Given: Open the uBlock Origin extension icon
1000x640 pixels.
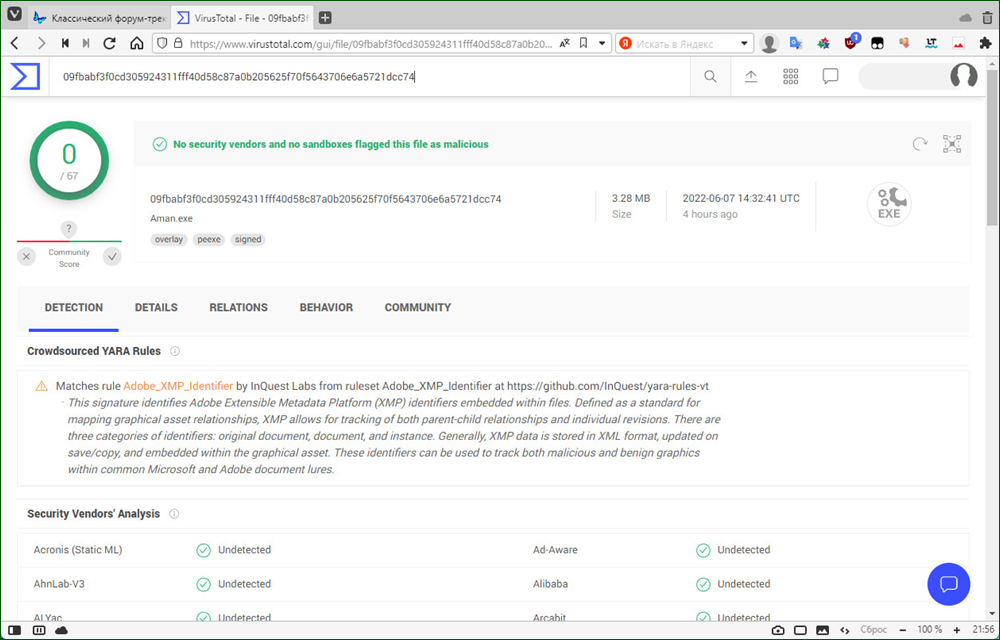Looking at the screenshot, I should point(851,43).
